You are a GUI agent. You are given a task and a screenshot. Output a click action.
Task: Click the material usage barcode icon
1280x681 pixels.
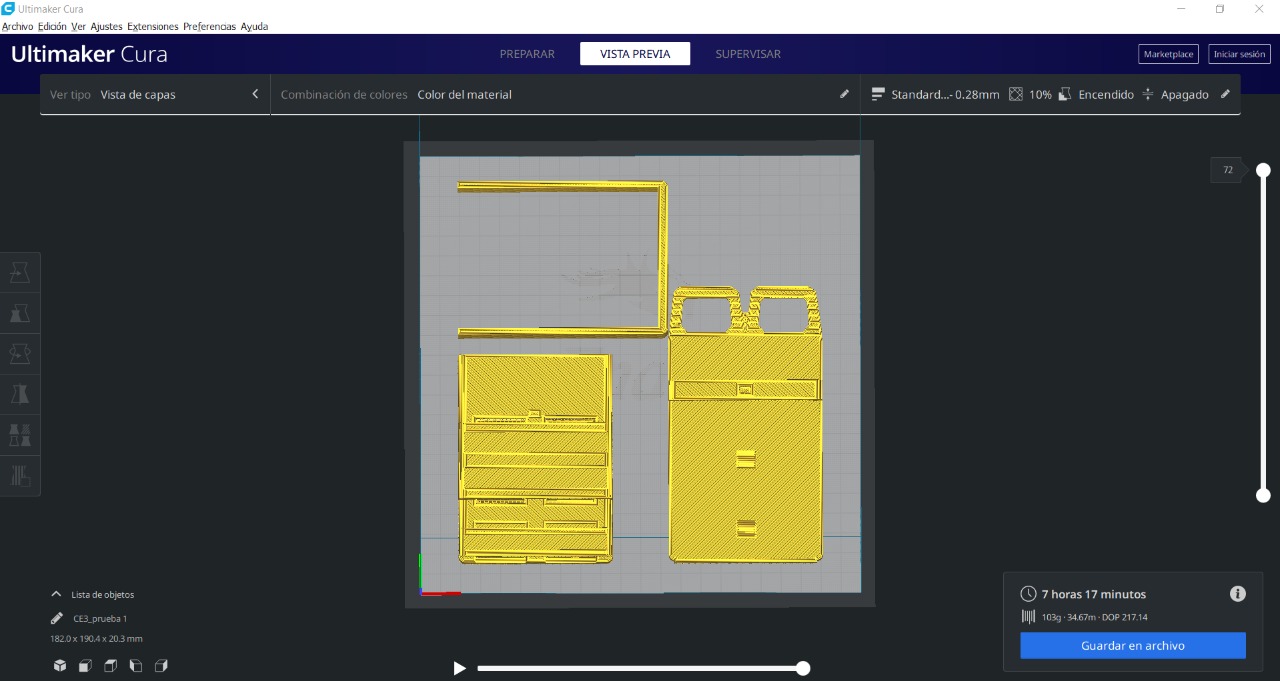pos(1028,617)
